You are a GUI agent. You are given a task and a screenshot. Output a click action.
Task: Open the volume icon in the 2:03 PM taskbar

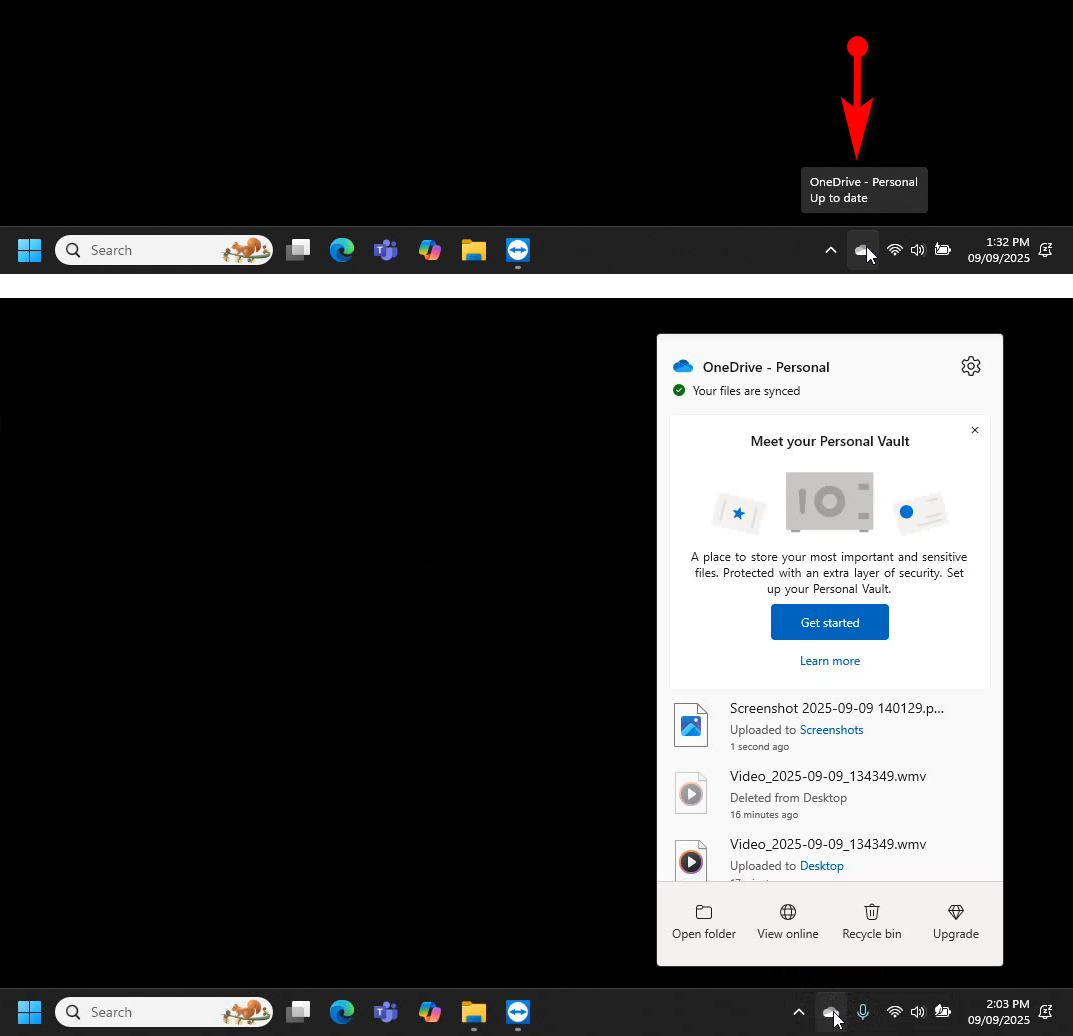click(x=918, y=1011)
